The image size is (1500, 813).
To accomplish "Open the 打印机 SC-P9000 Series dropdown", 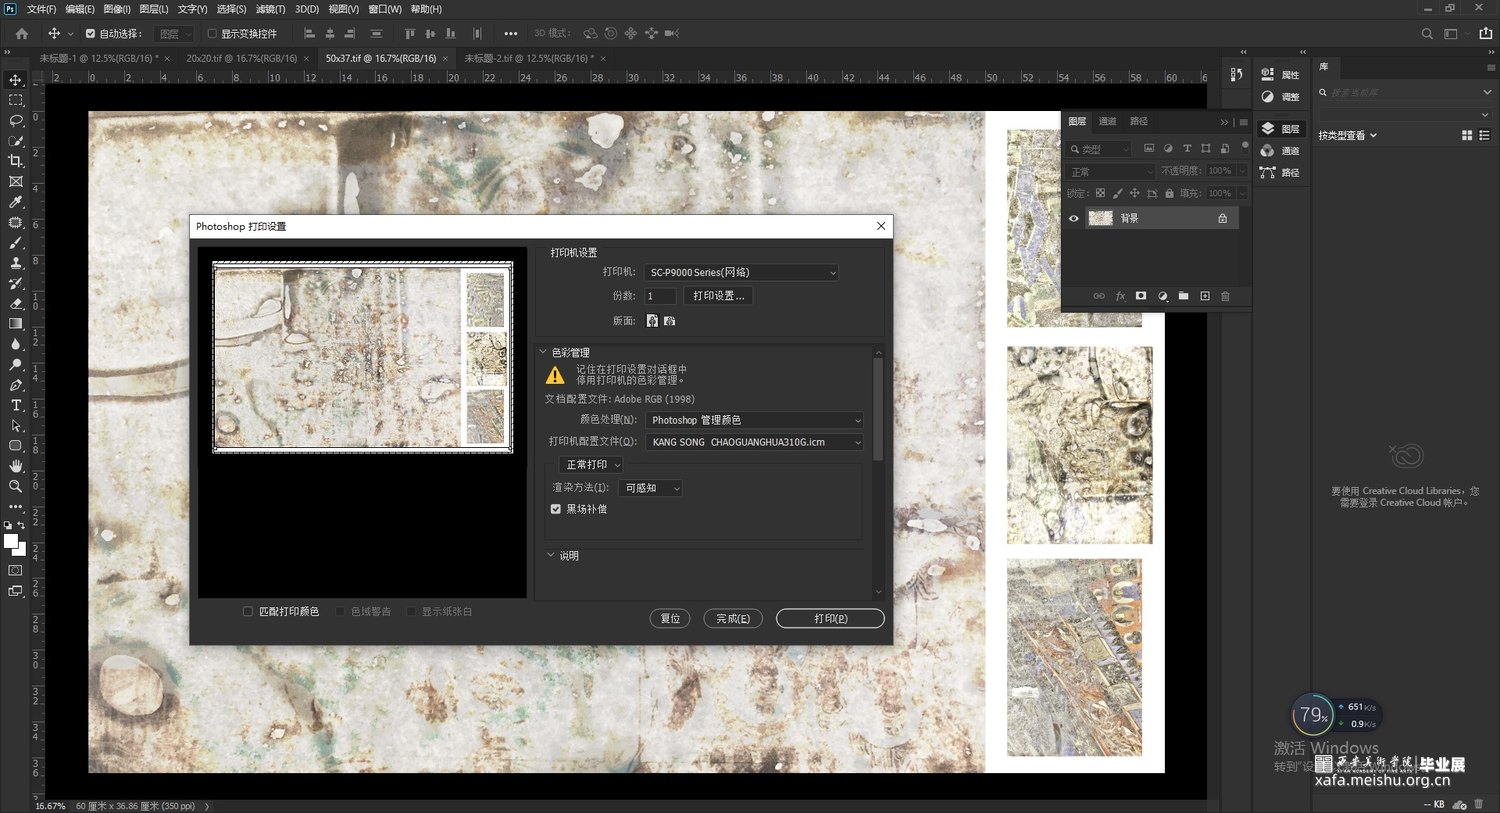I will click(741, 272).
